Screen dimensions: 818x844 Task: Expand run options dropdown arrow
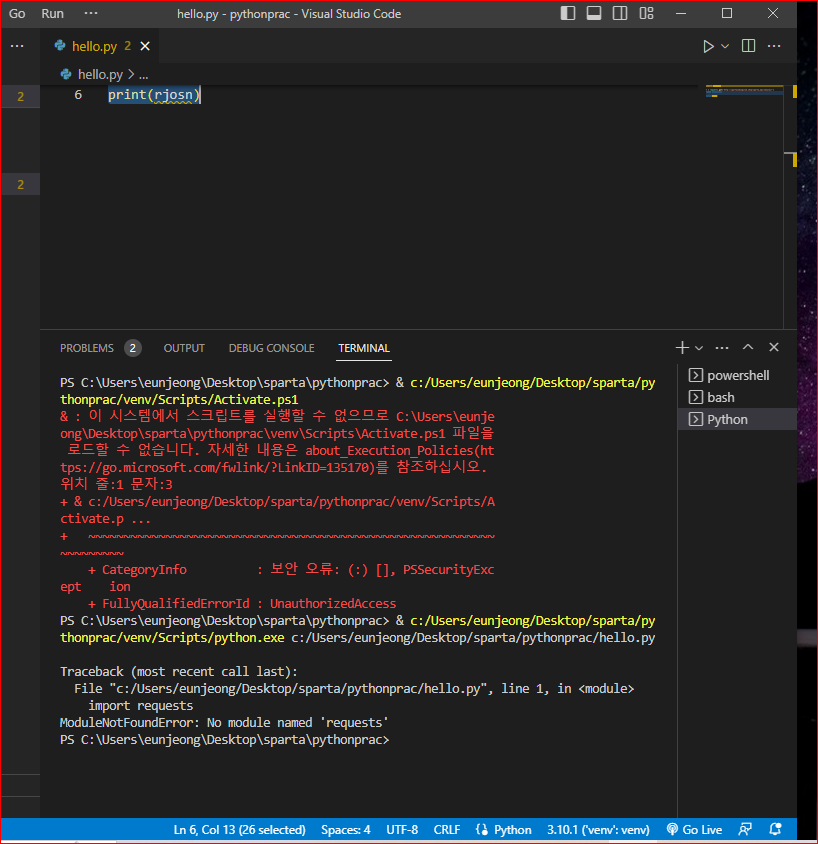[725, 46]
